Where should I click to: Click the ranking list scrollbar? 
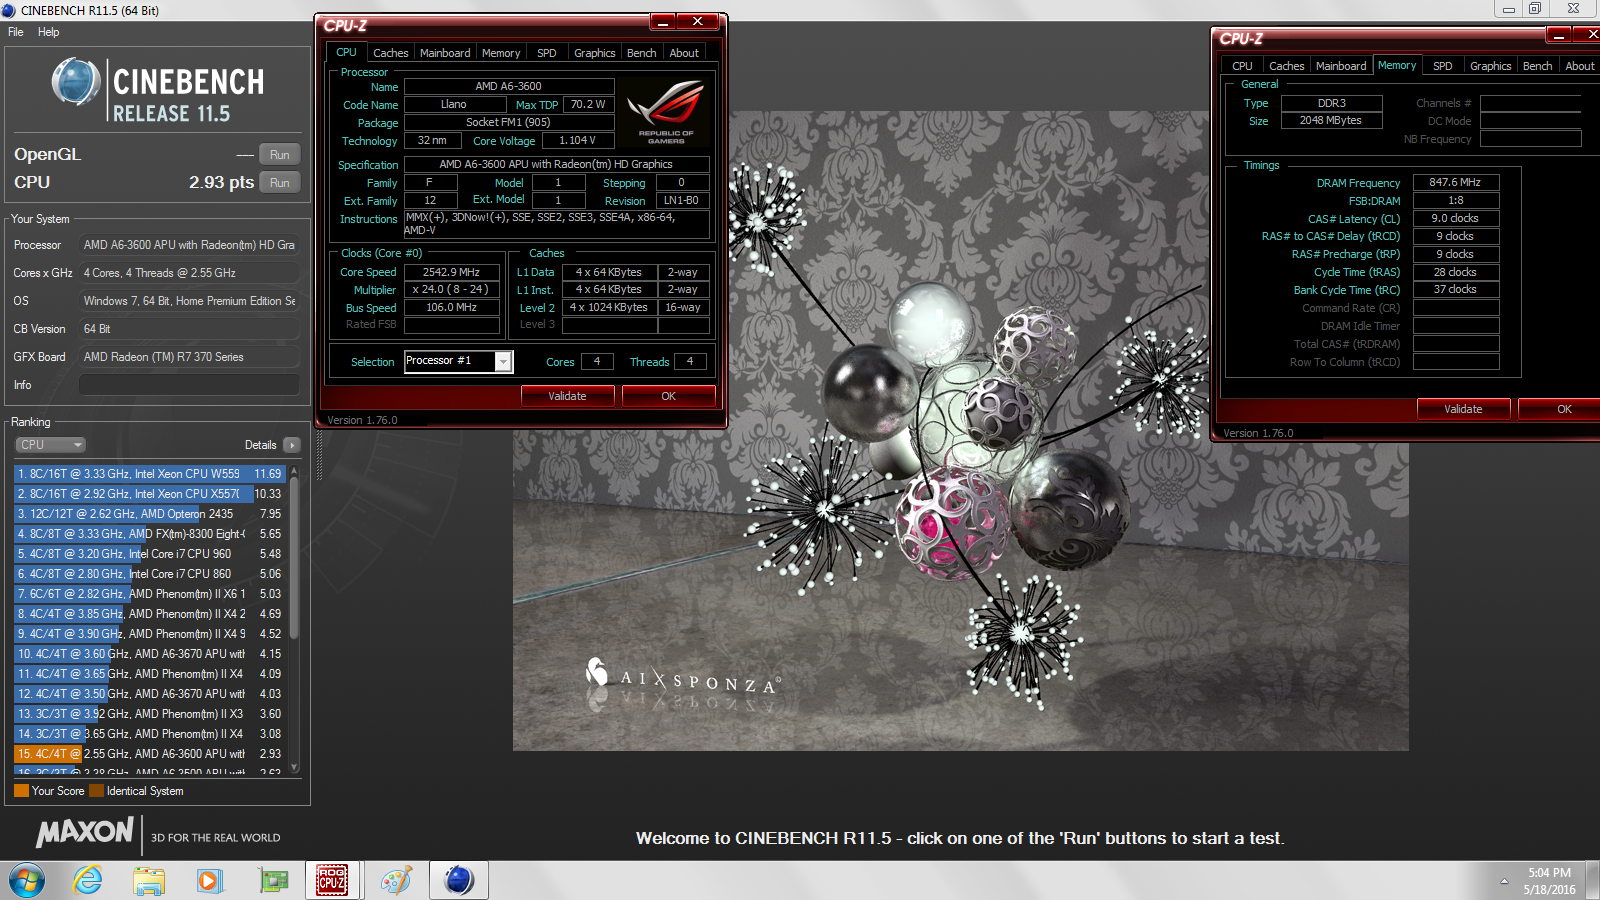pos(294,560)
